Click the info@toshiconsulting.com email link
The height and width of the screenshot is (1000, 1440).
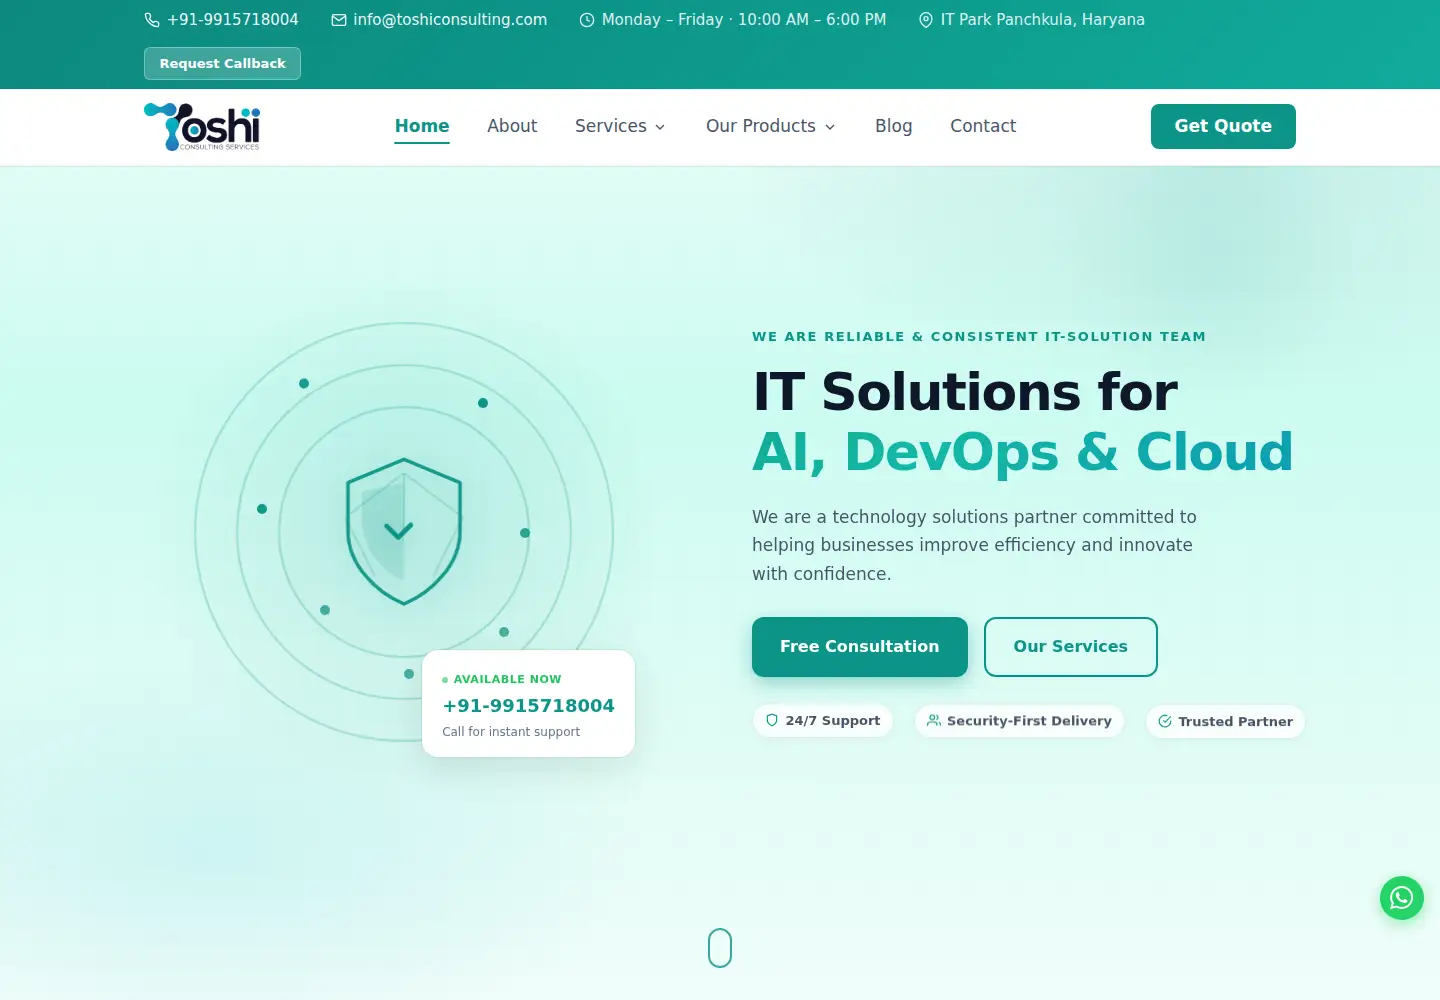450,20
